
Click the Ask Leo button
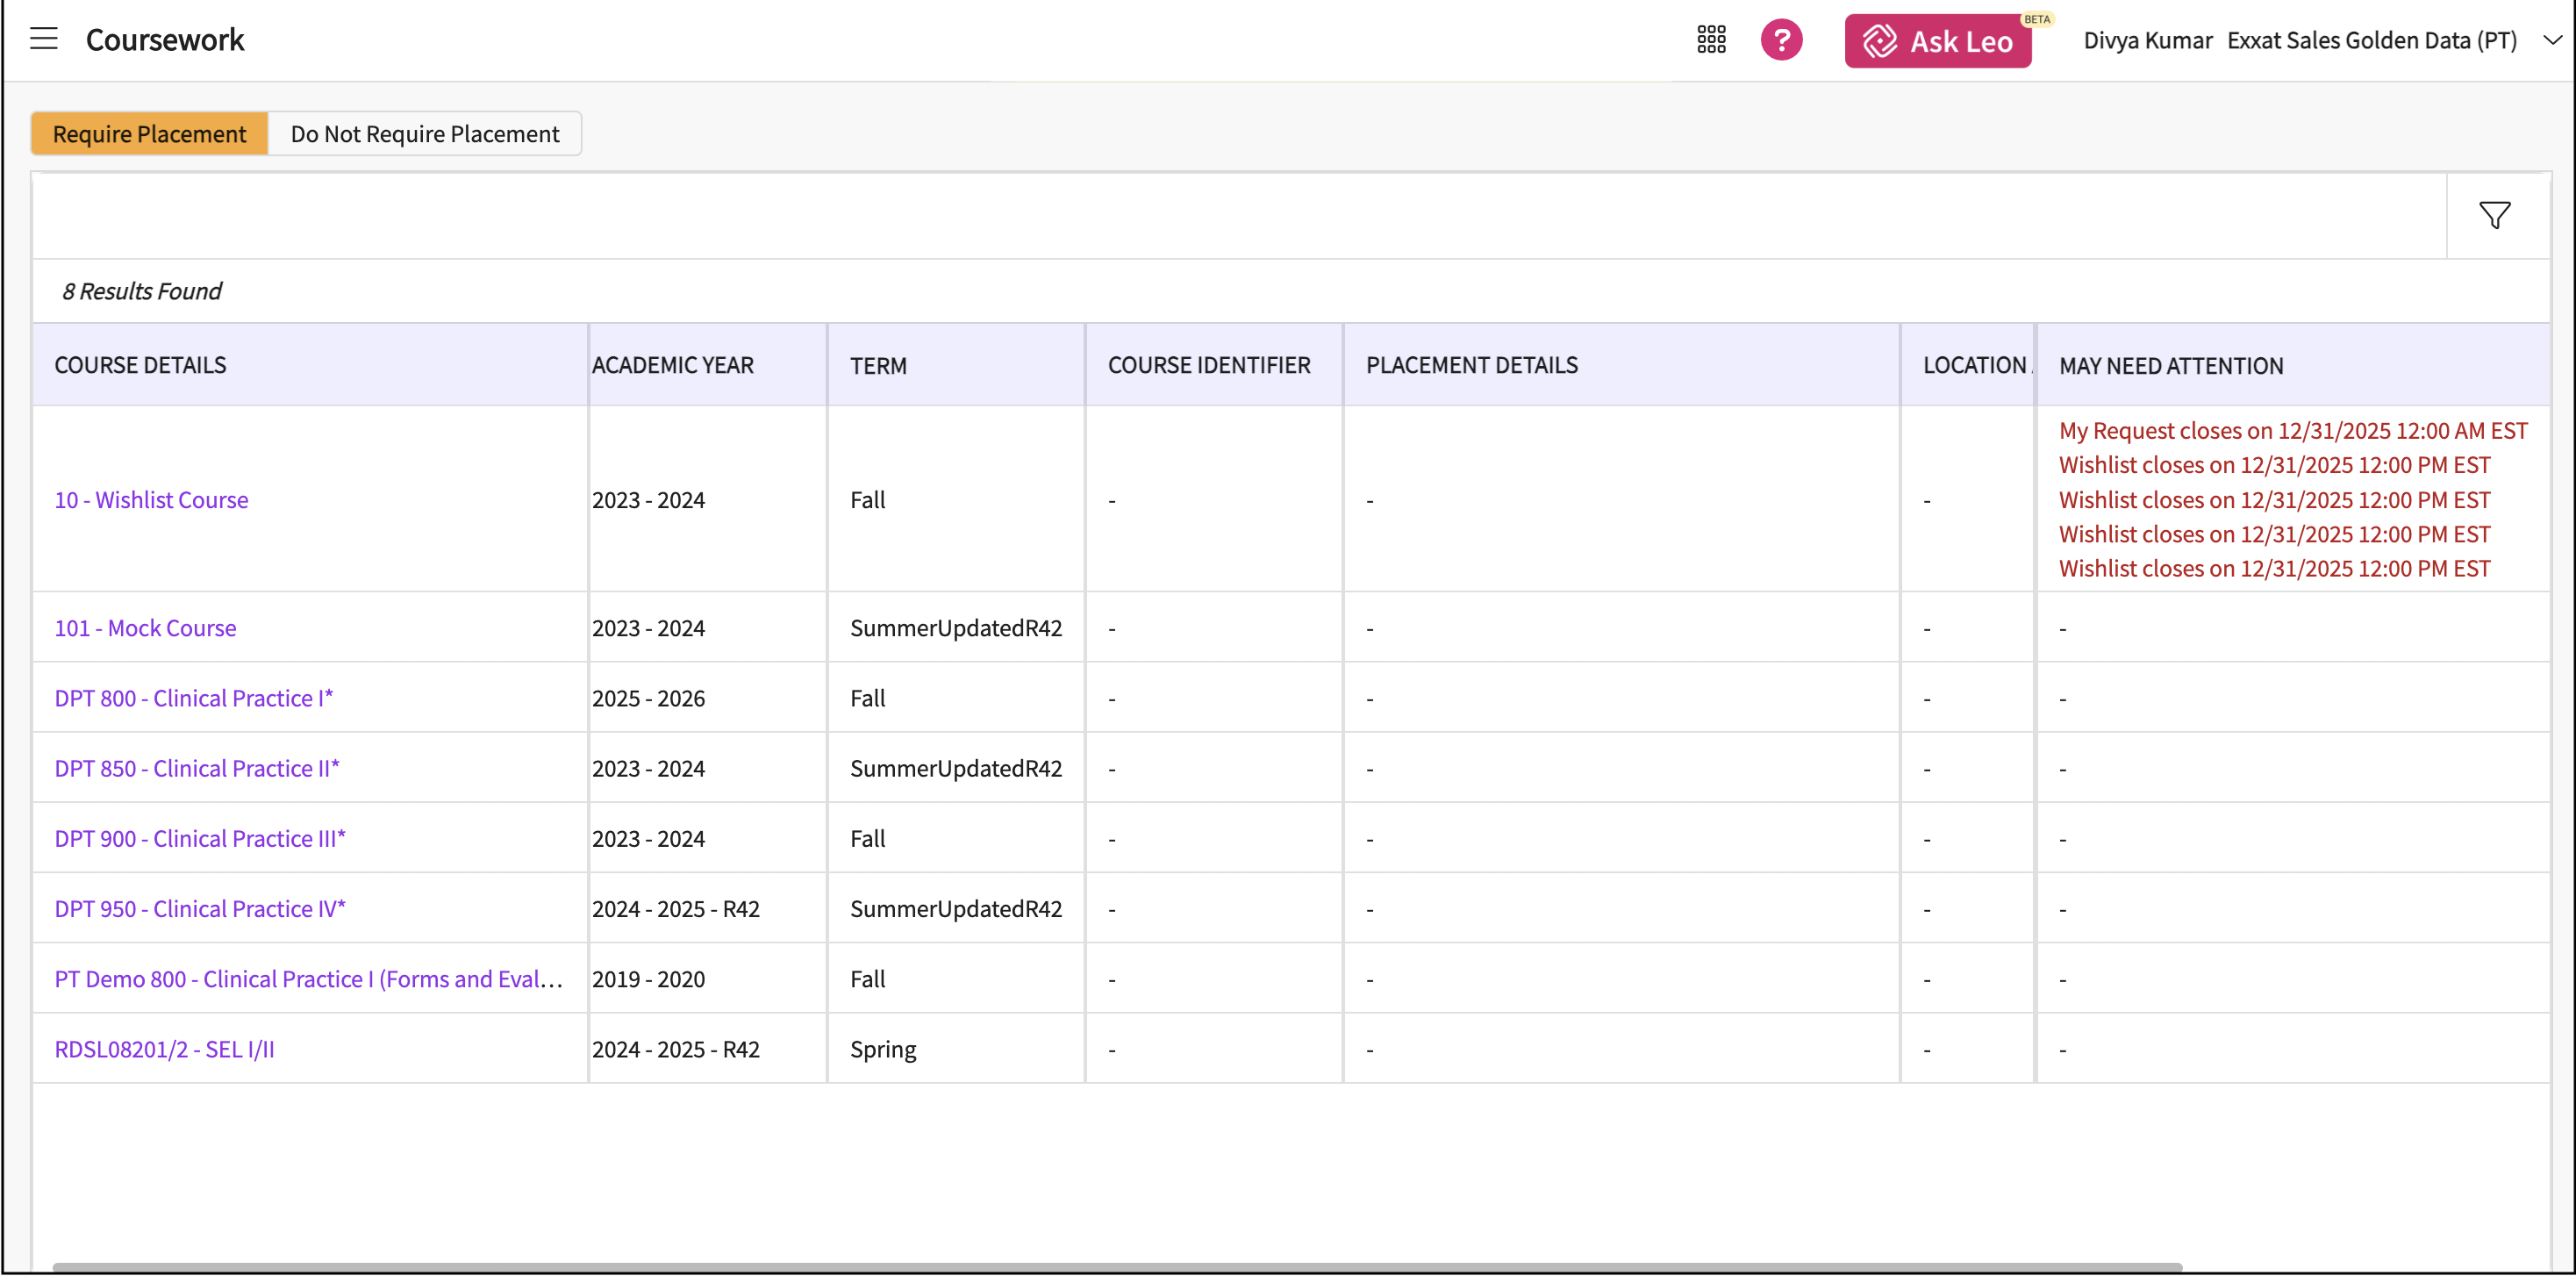[1937, 41]
